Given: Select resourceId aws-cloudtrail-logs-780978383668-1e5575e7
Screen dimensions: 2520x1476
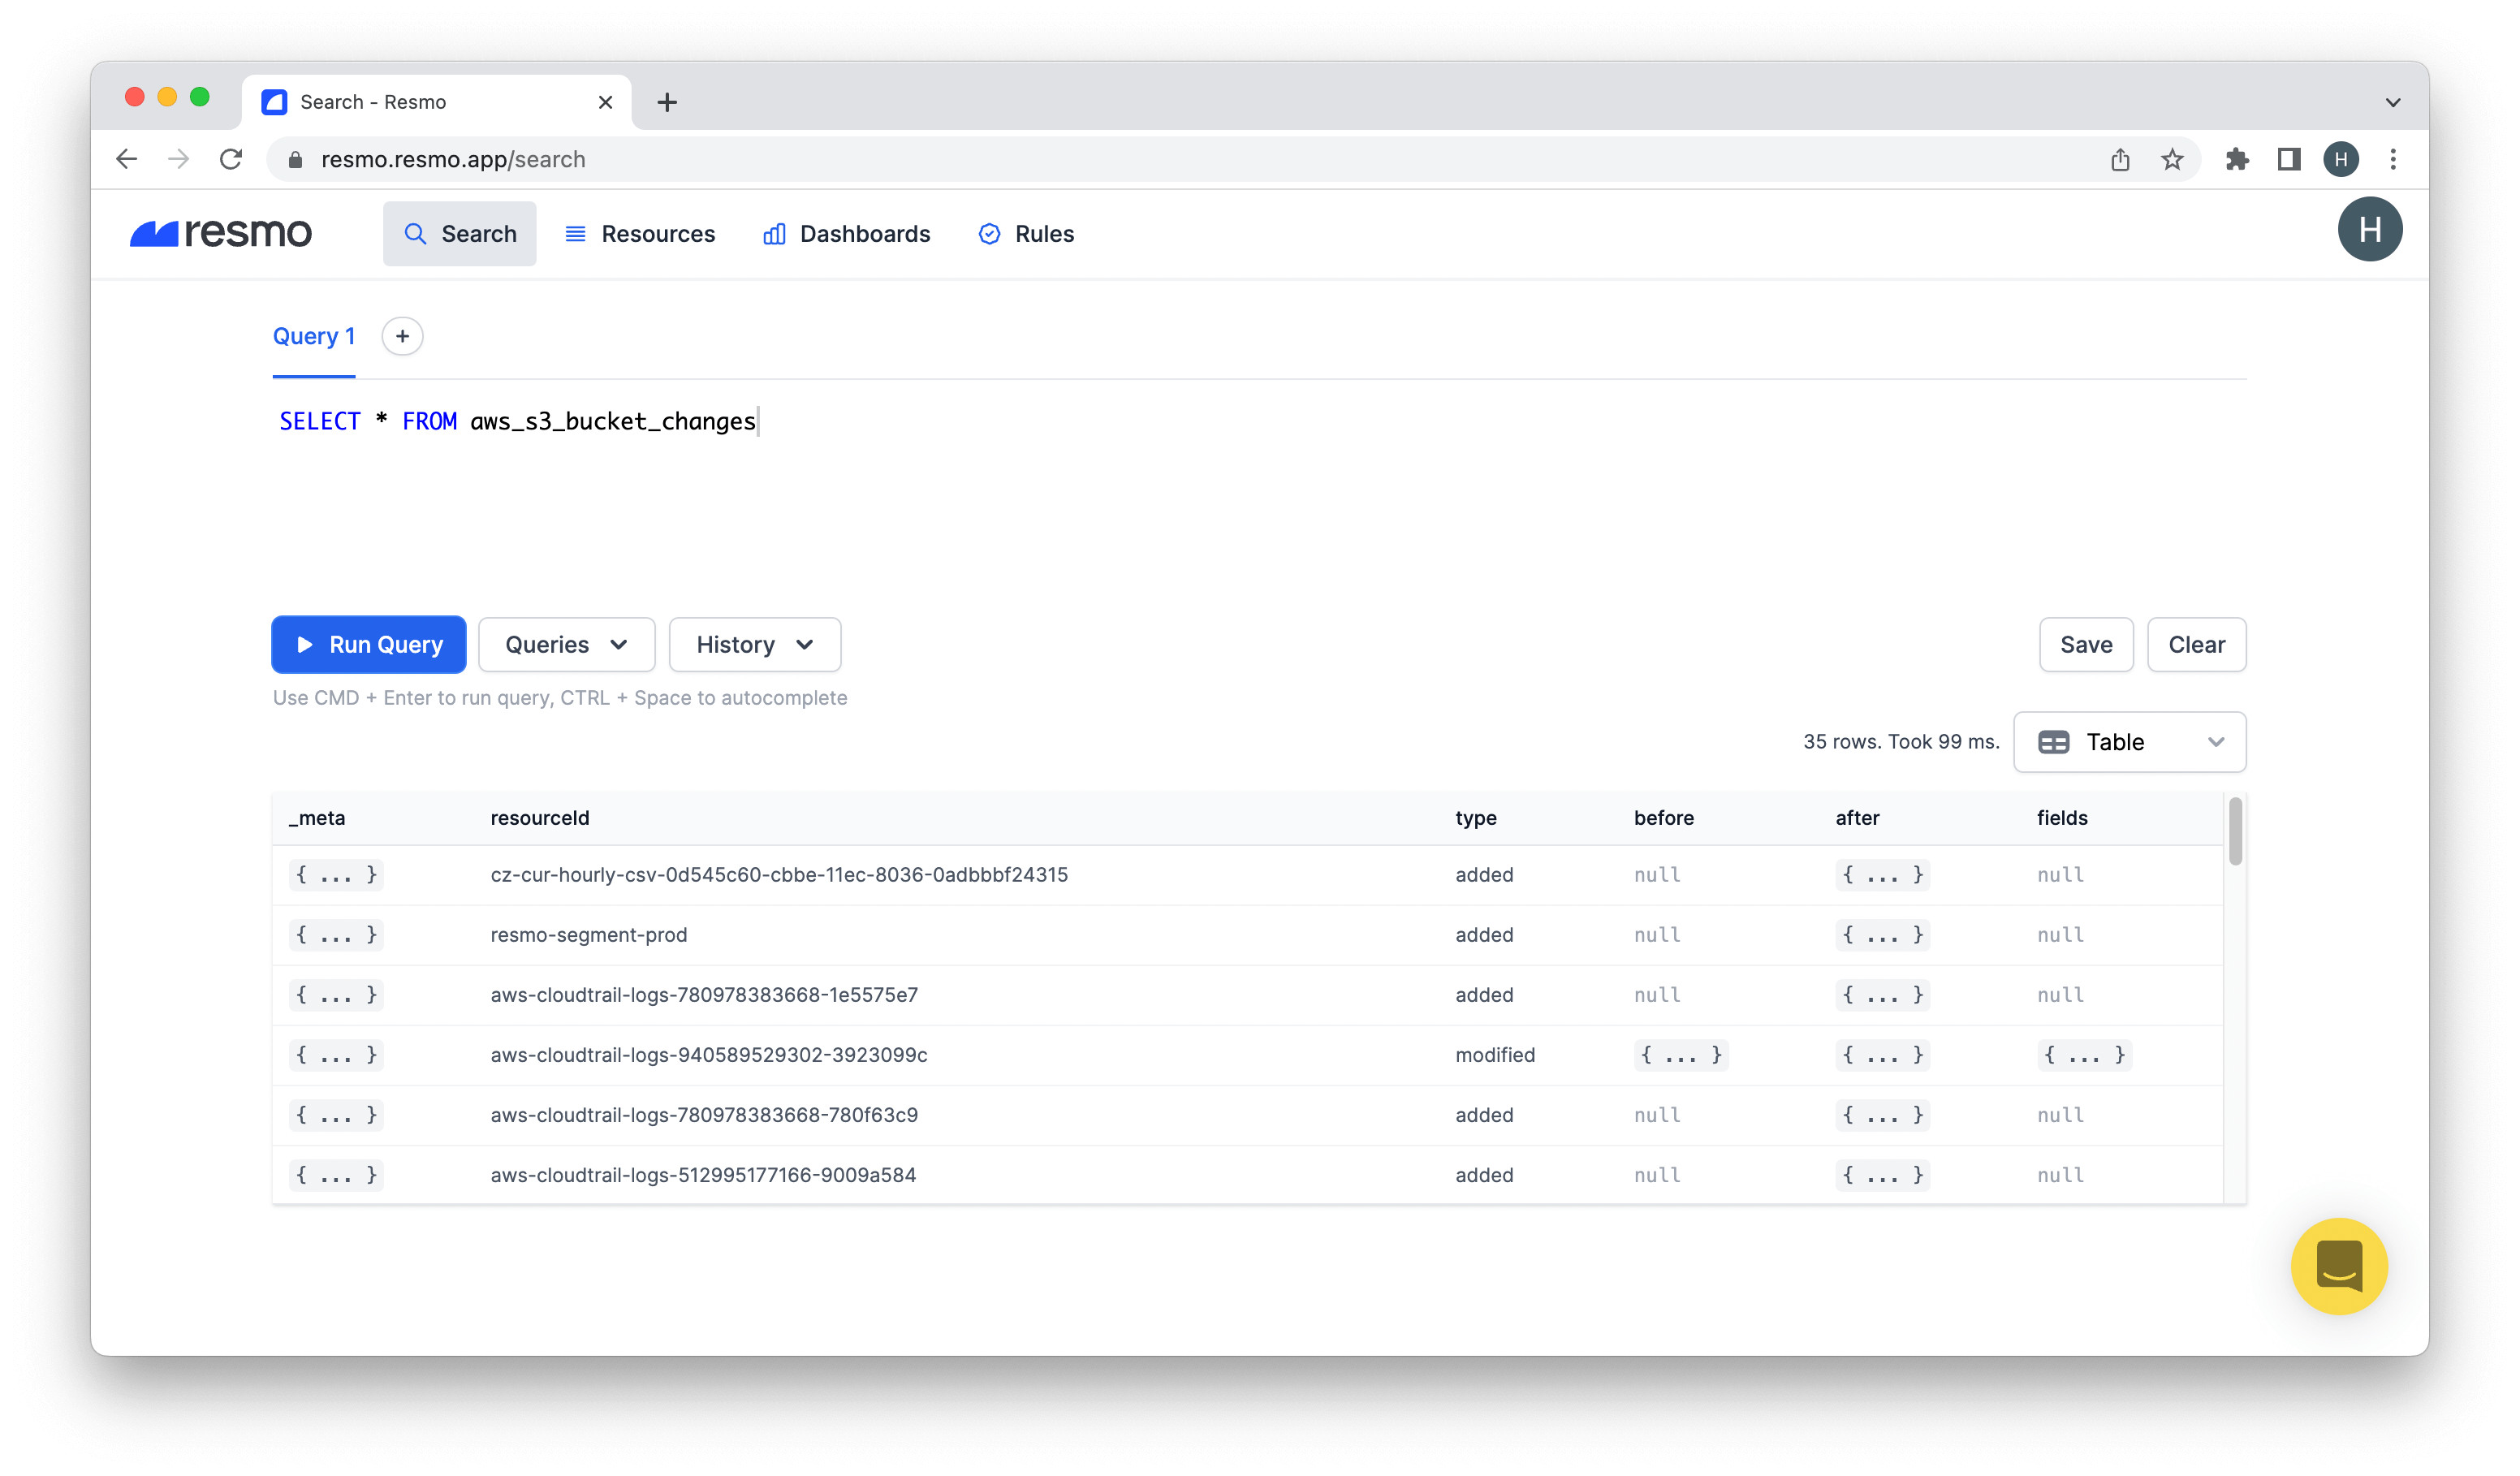Looking at the screenshot, I should point(704,994).
